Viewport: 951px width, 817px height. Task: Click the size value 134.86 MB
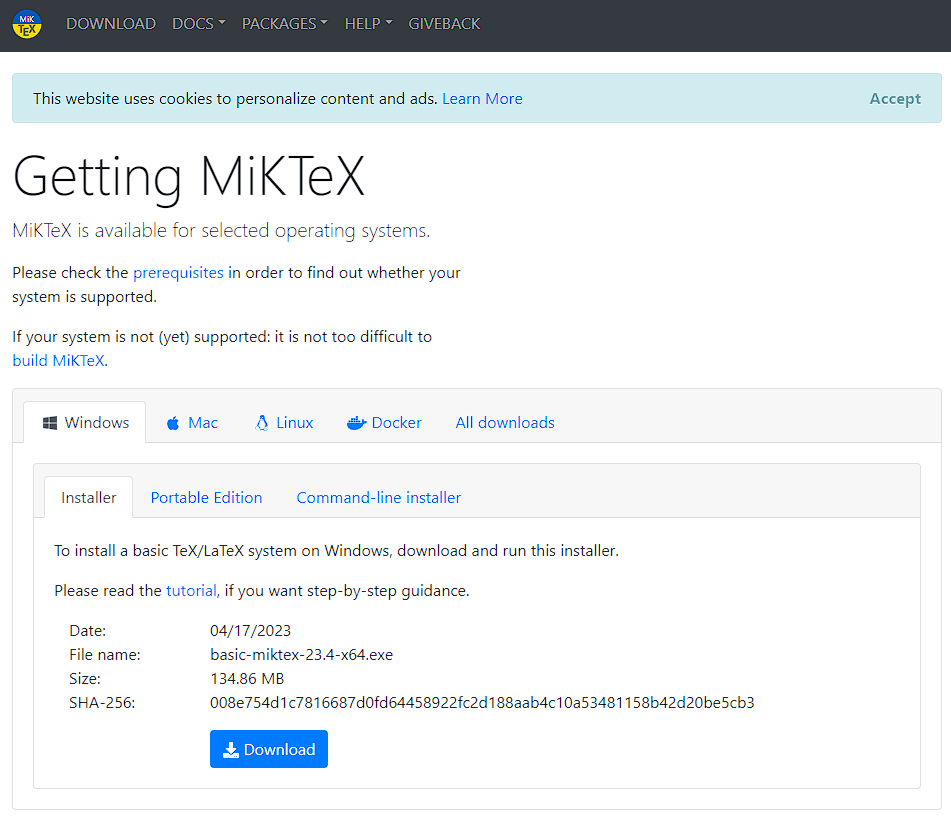247,679
